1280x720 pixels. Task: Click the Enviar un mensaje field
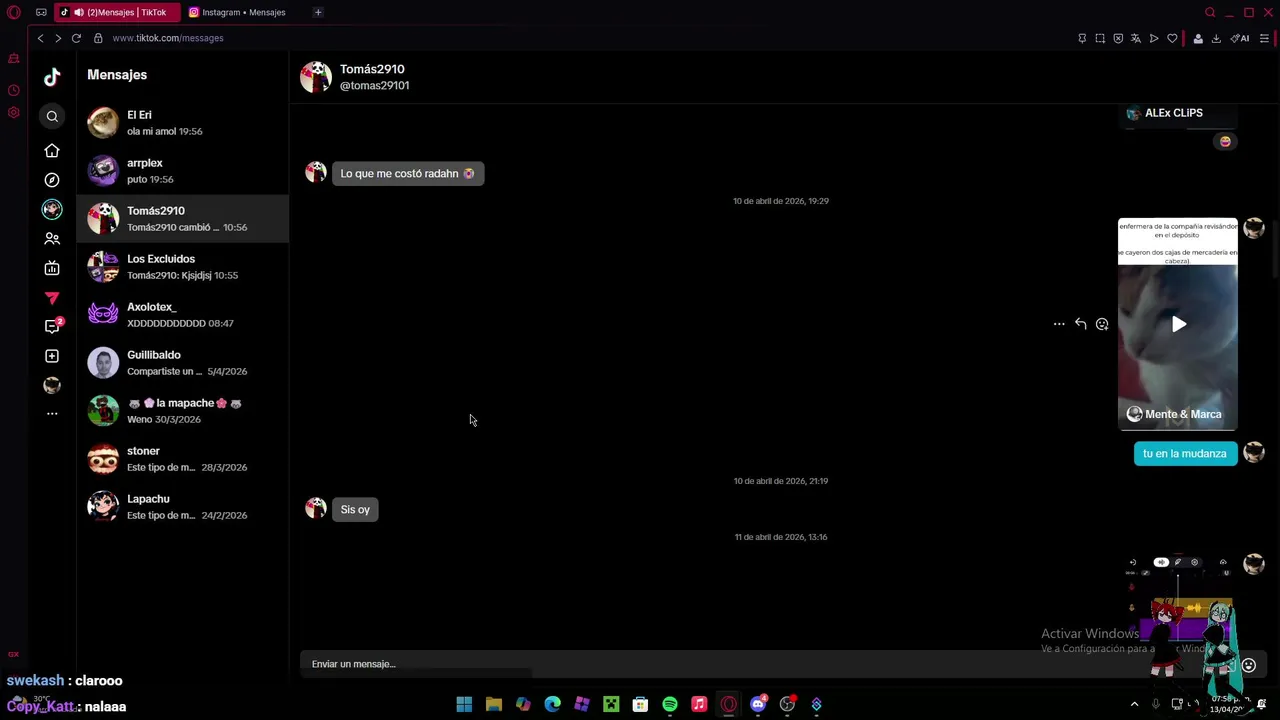(x=760, y=664)
